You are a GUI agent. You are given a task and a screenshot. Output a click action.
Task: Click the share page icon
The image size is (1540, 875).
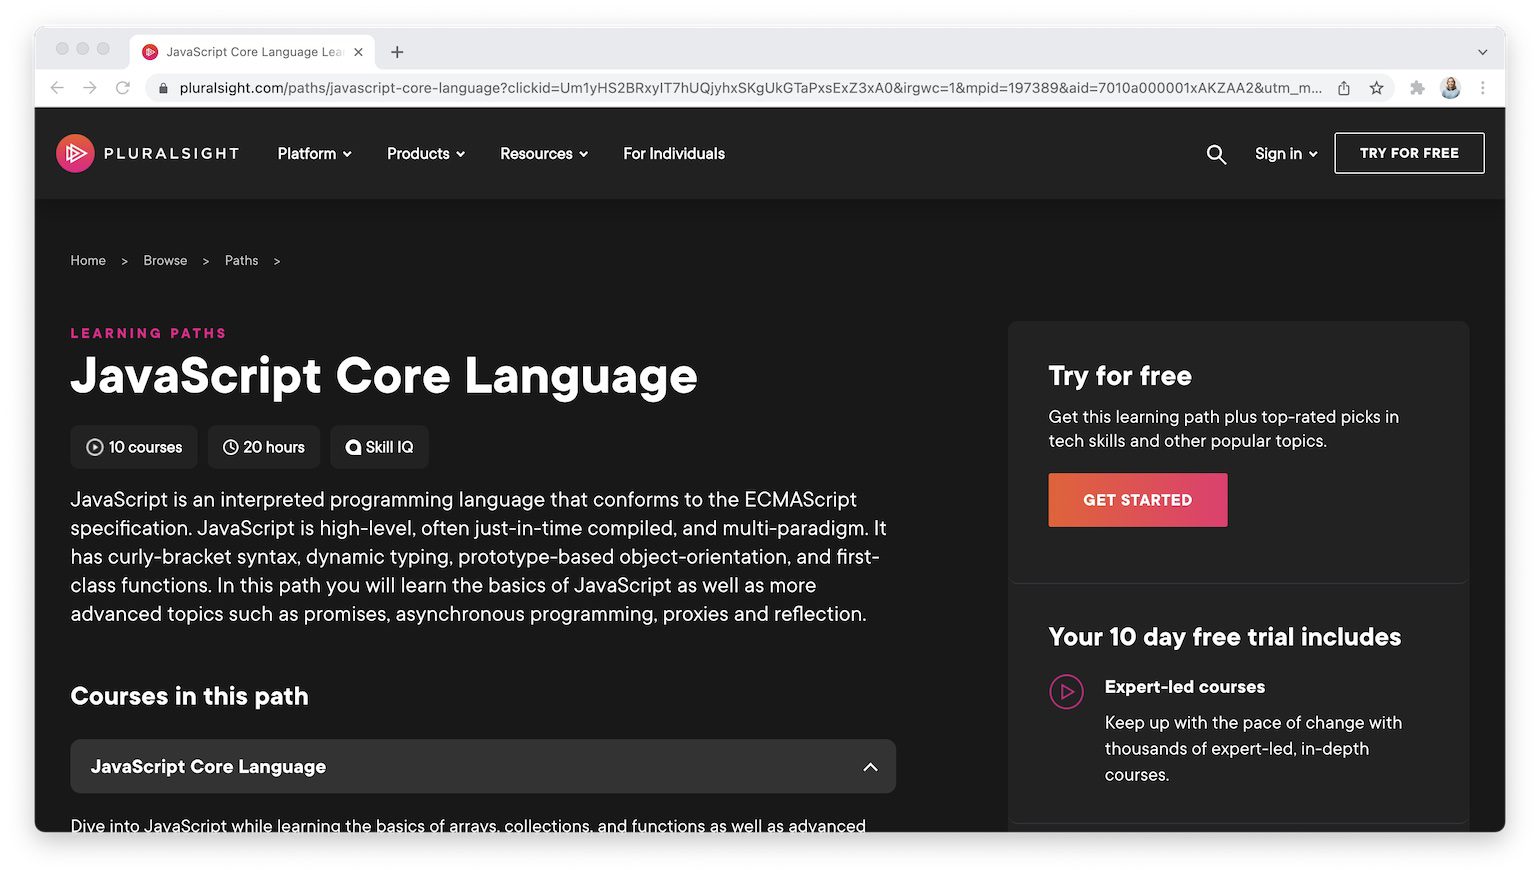tap(1344, 88)
